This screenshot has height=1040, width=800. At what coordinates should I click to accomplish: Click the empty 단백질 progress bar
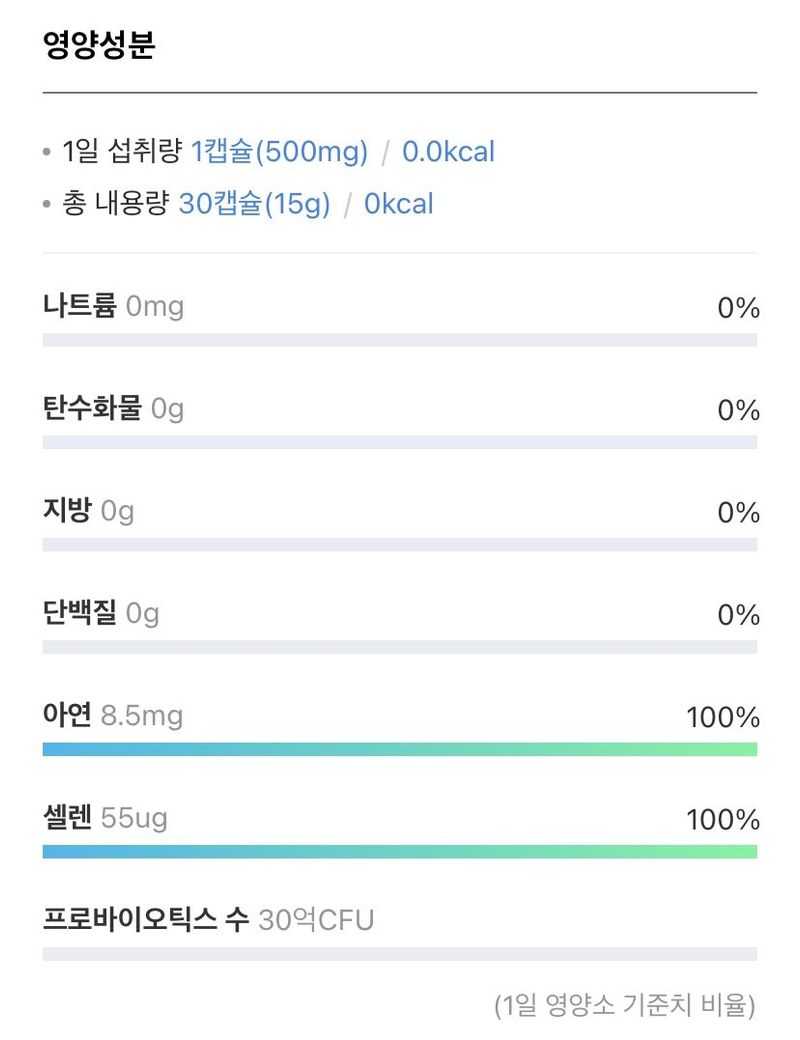(399, 647)
